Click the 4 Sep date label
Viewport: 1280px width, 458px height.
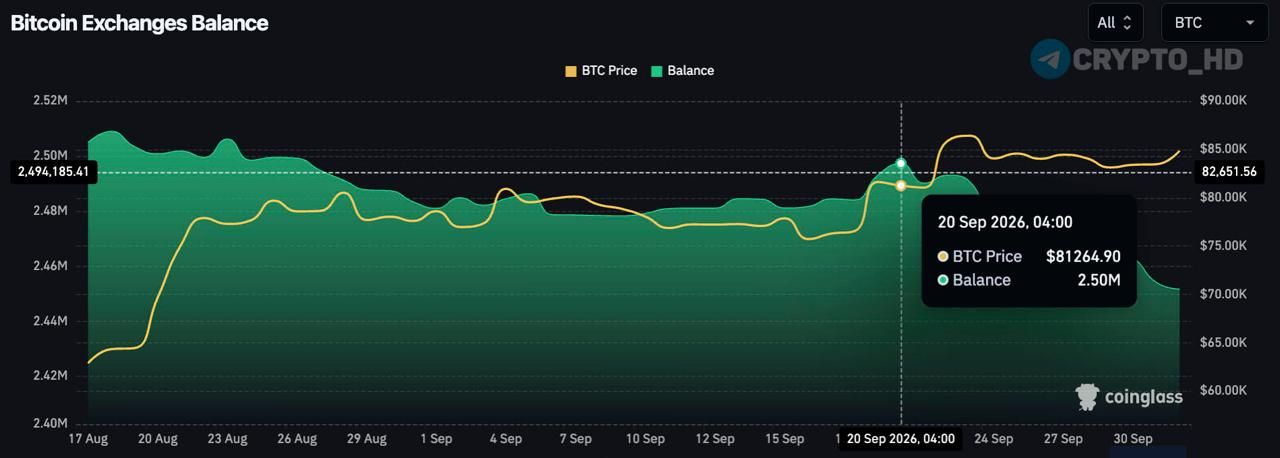tap(506, 439)
